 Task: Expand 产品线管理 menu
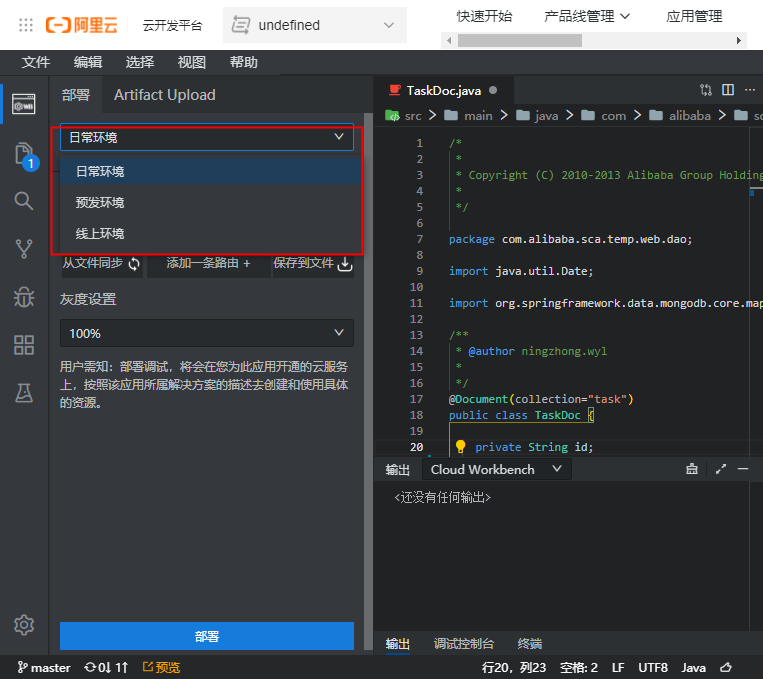(586, 17)
